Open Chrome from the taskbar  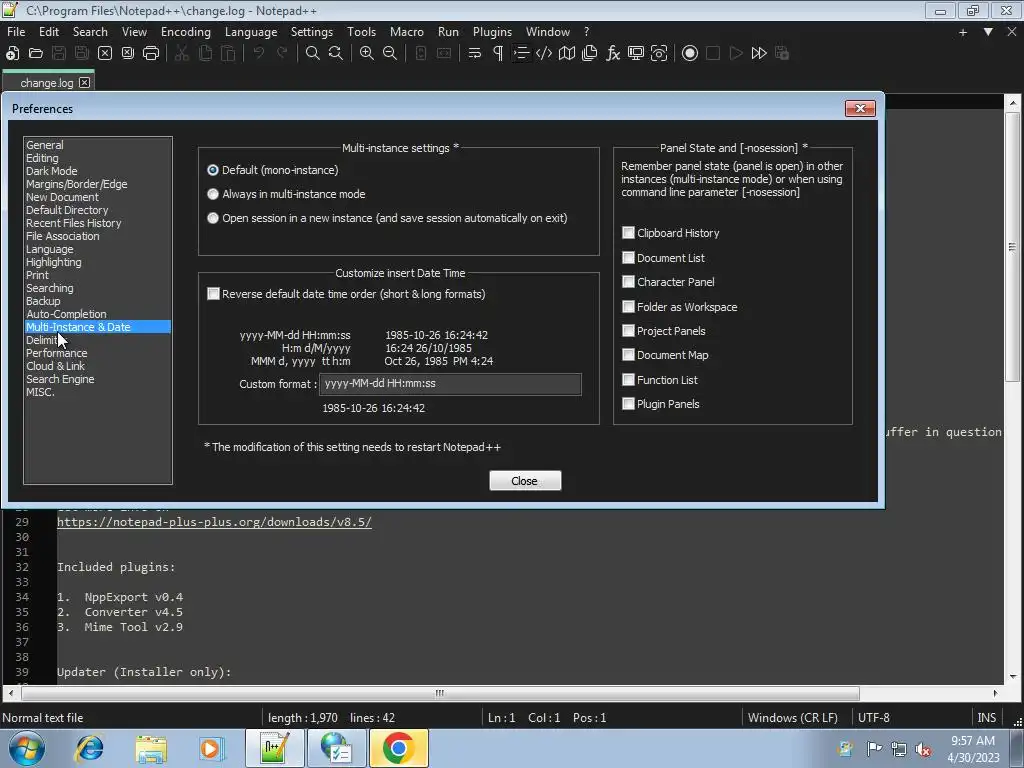click(x=398, y=748)
